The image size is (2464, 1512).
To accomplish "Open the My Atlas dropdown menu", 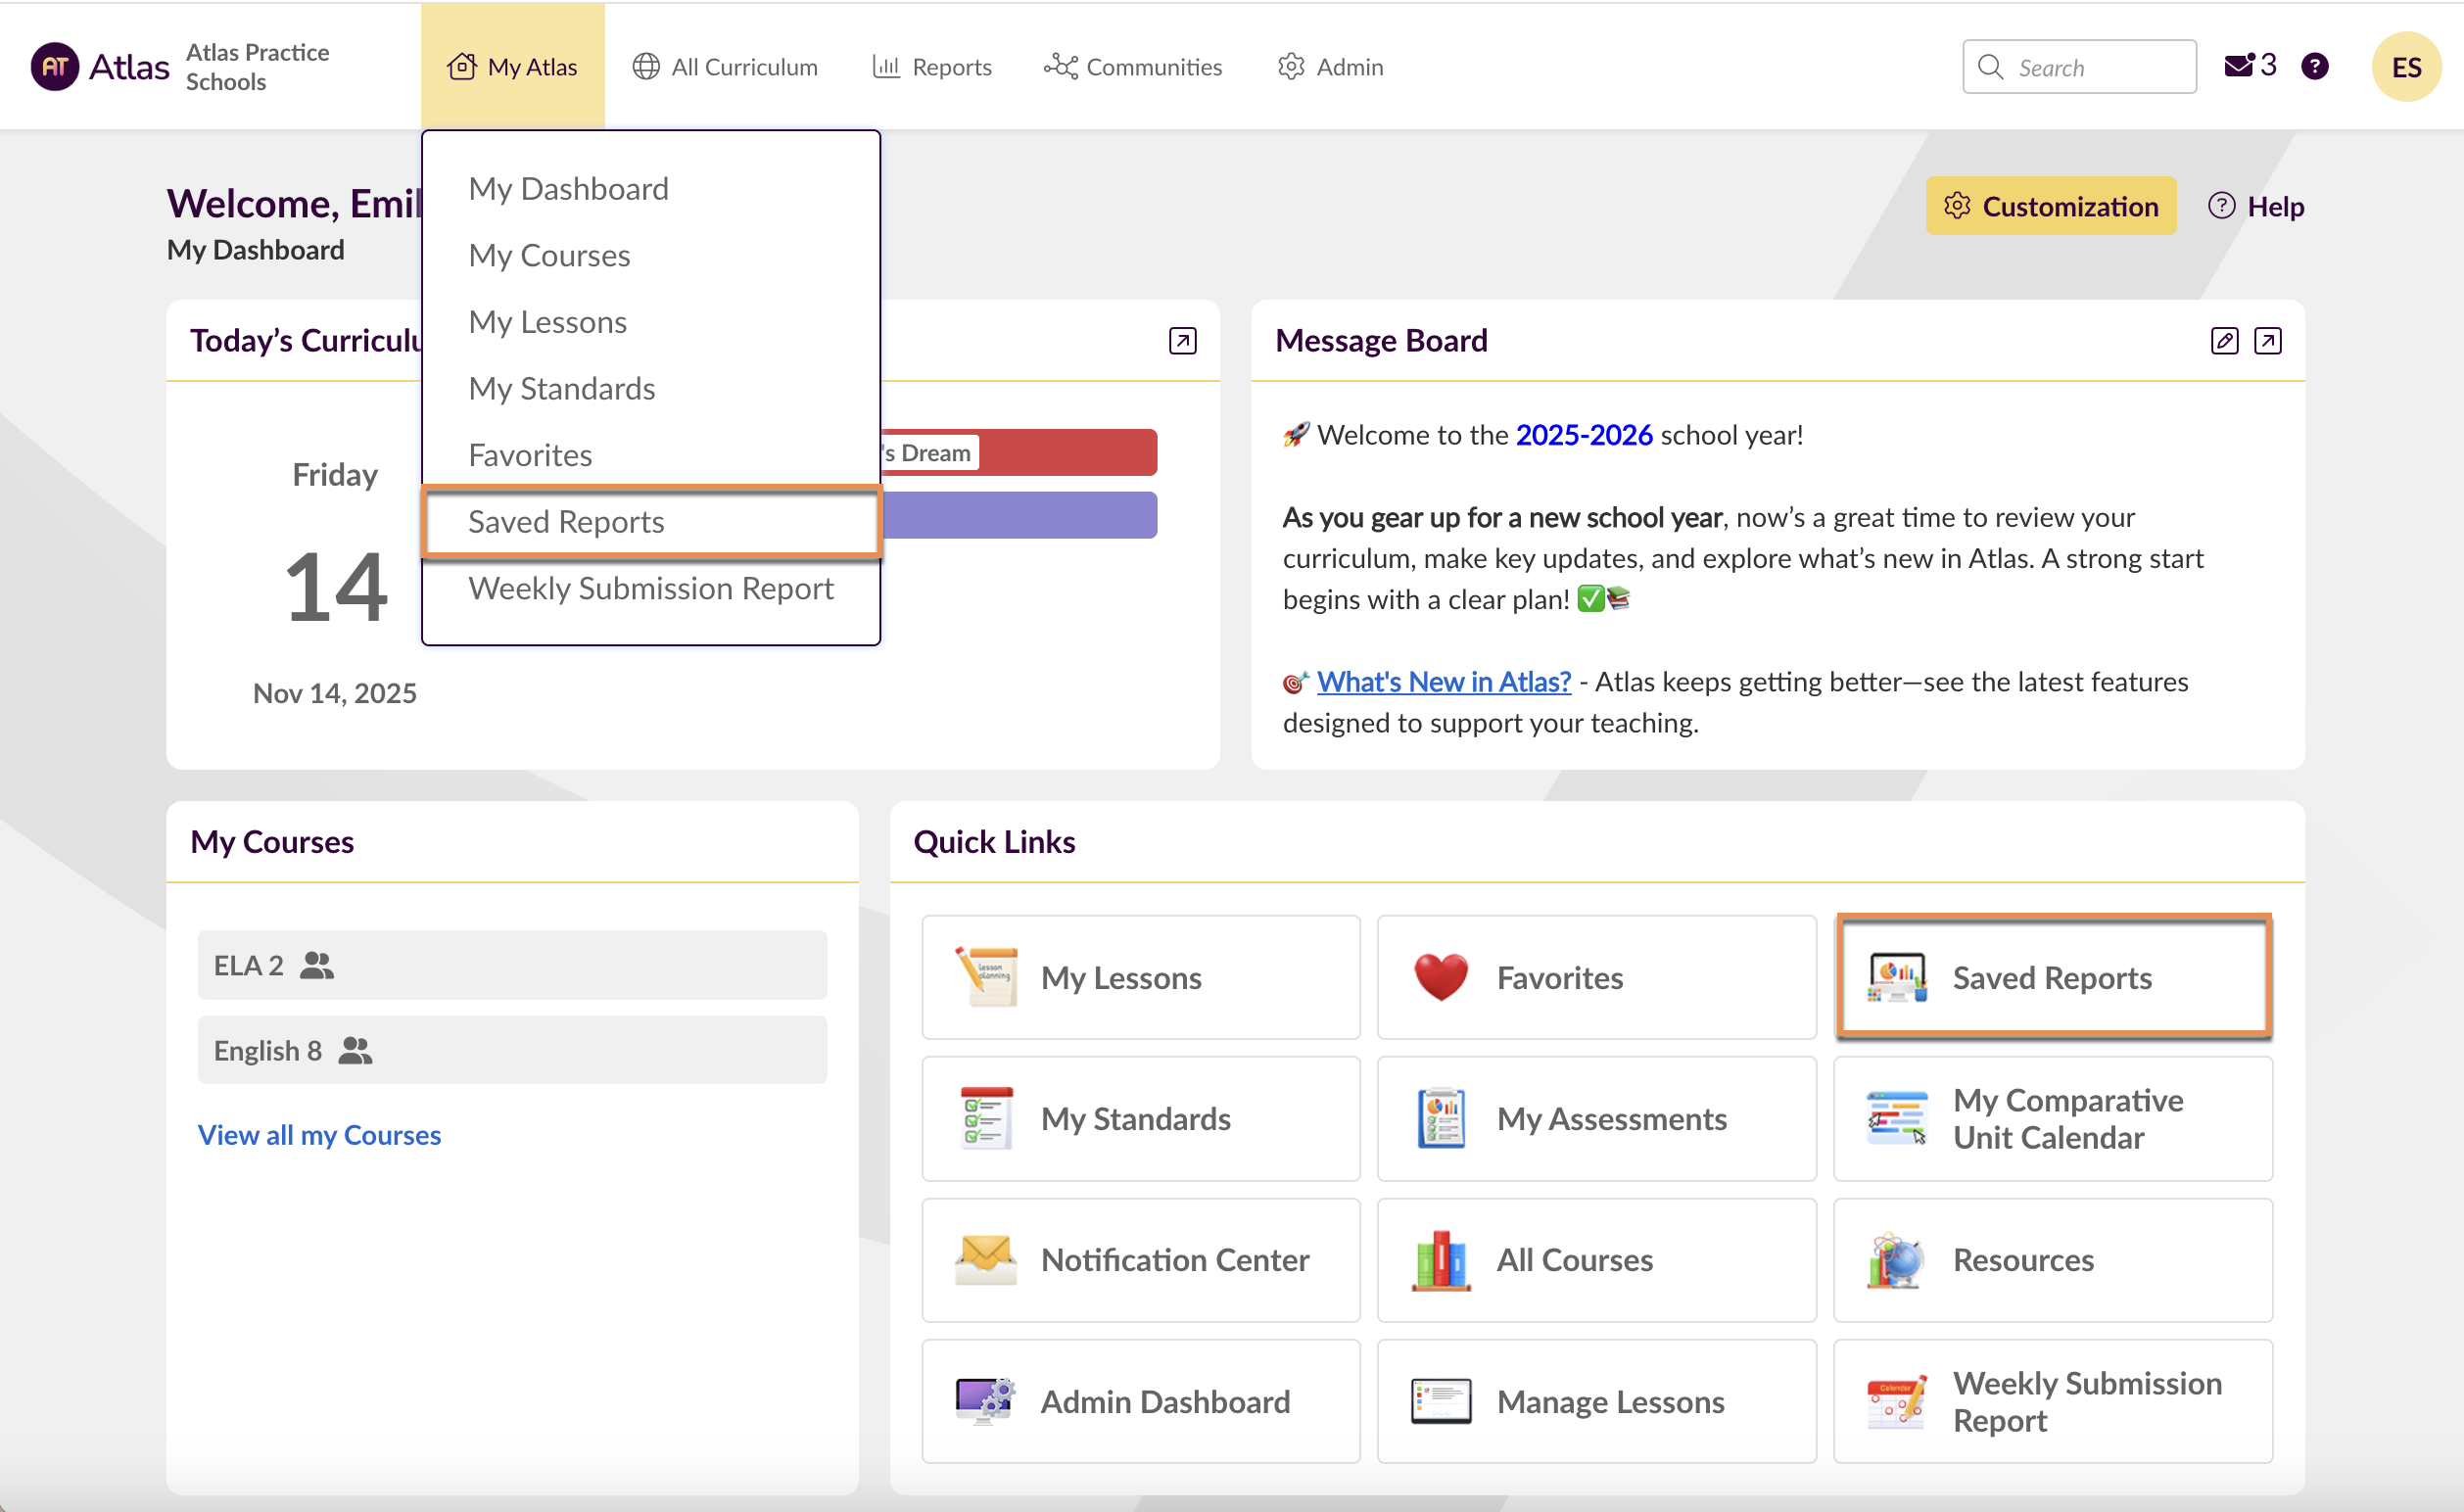I will click(513, 67).
